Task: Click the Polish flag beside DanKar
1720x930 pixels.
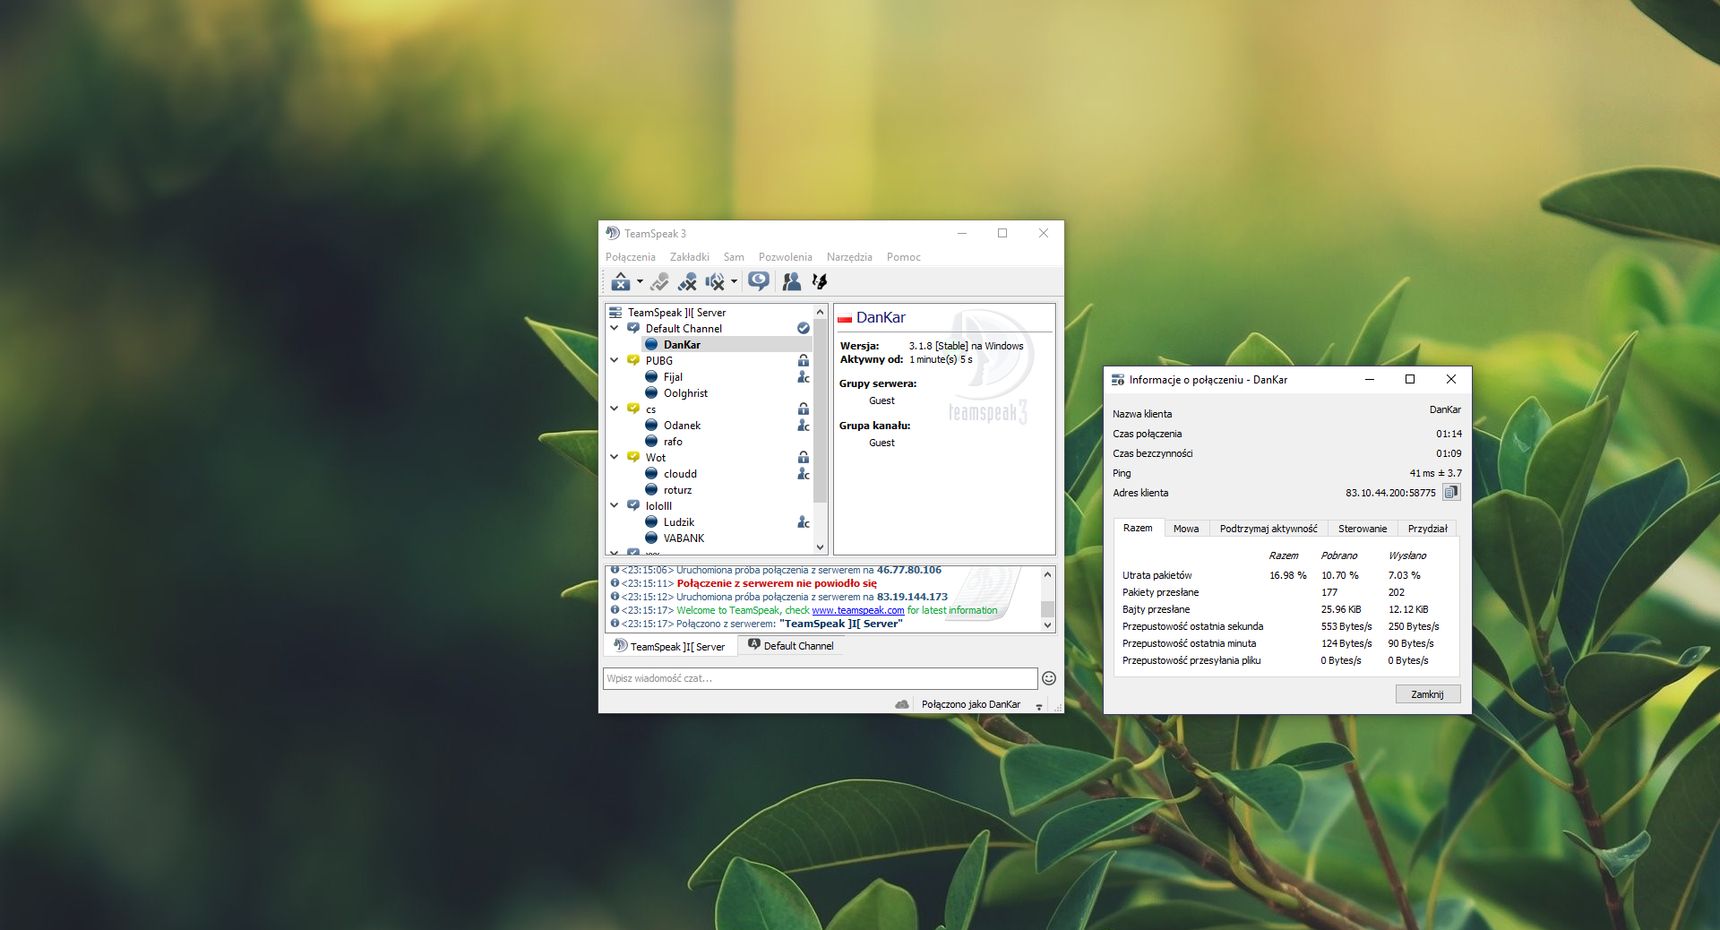Action: click(845, 318)
